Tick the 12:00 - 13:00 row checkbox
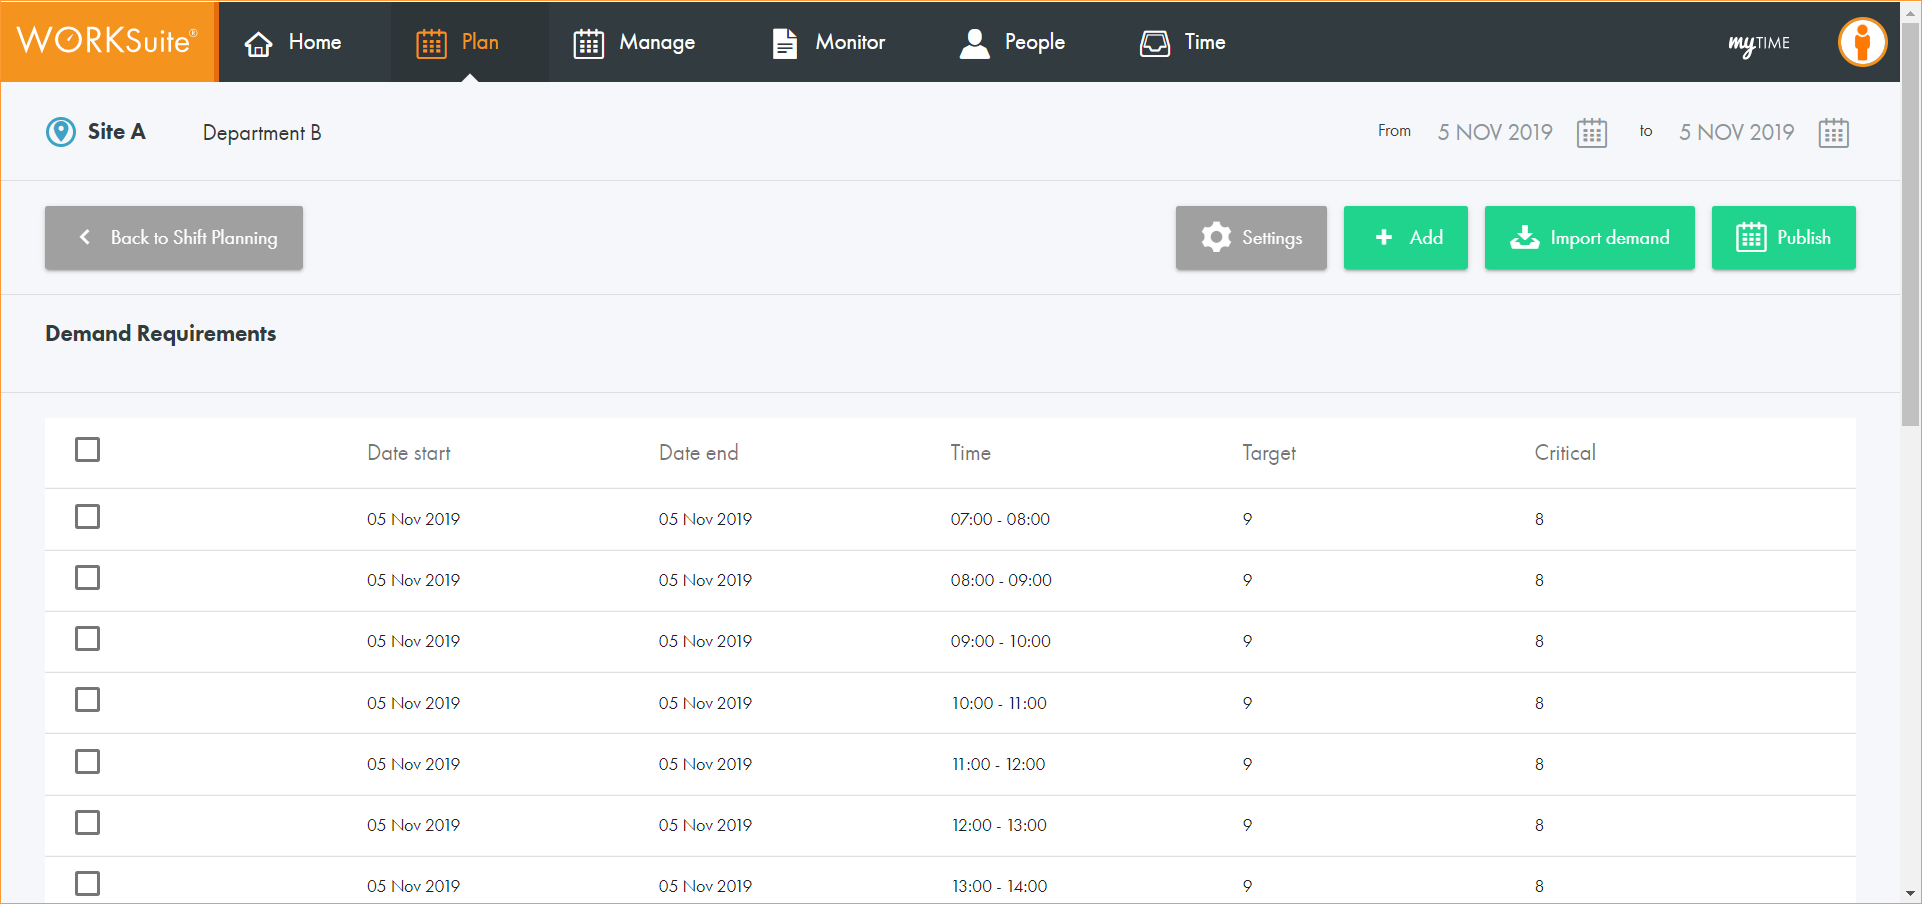This screenshot has width=1922, height=904. tap(88, 823)
